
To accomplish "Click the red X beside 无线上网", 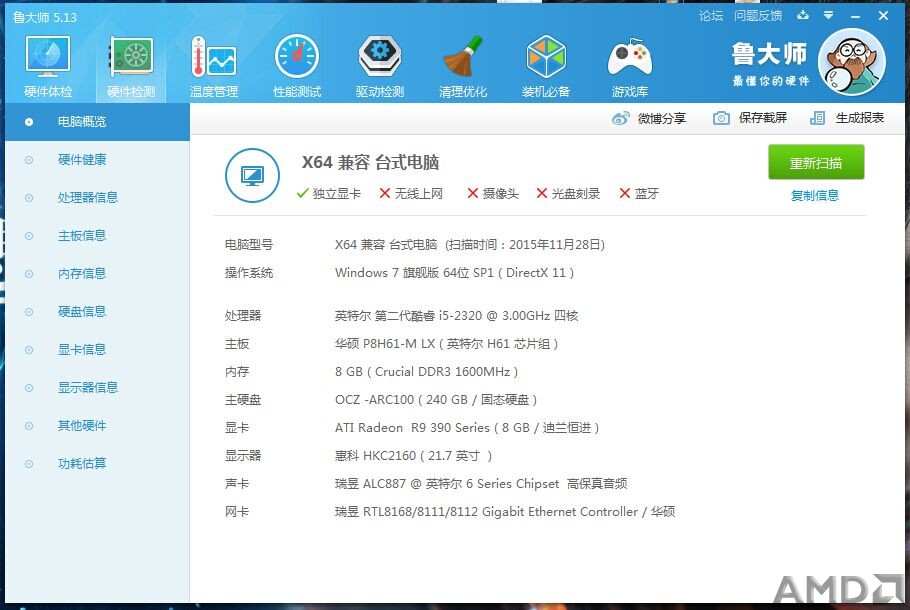I will click(384, 193).
